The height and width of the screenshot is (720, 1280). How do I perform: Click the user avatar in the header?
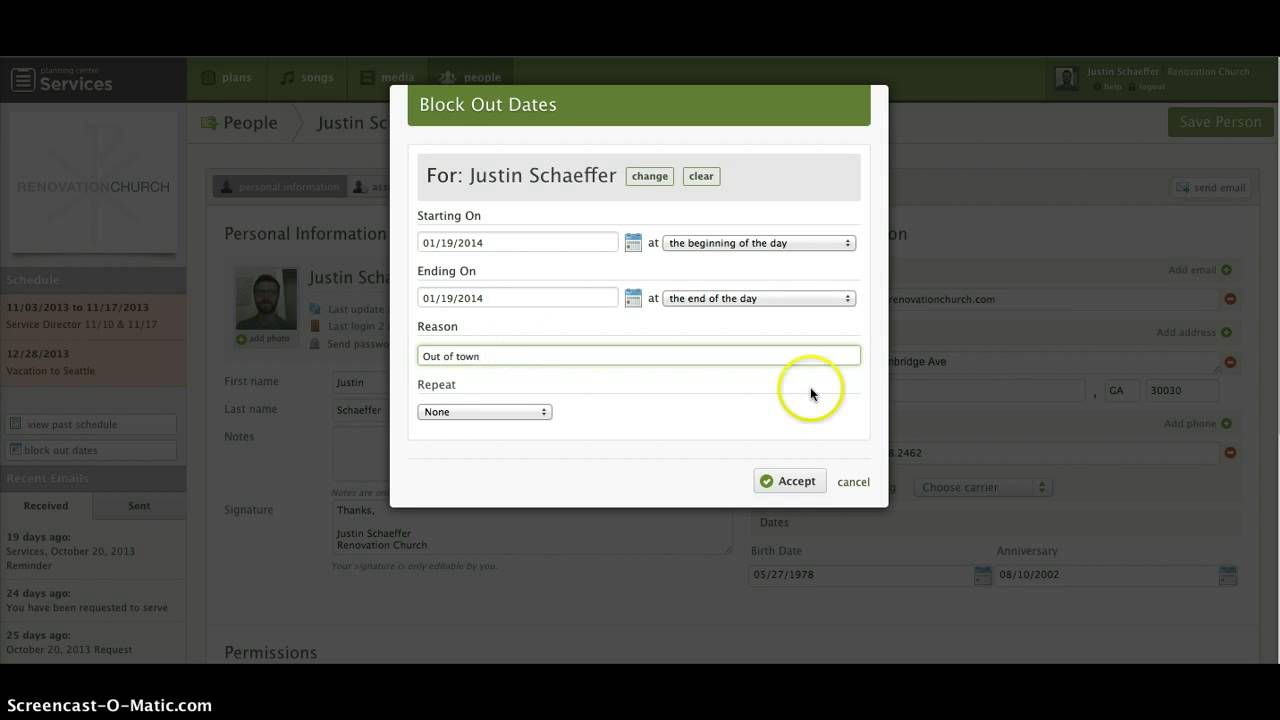click(1066, 79)
